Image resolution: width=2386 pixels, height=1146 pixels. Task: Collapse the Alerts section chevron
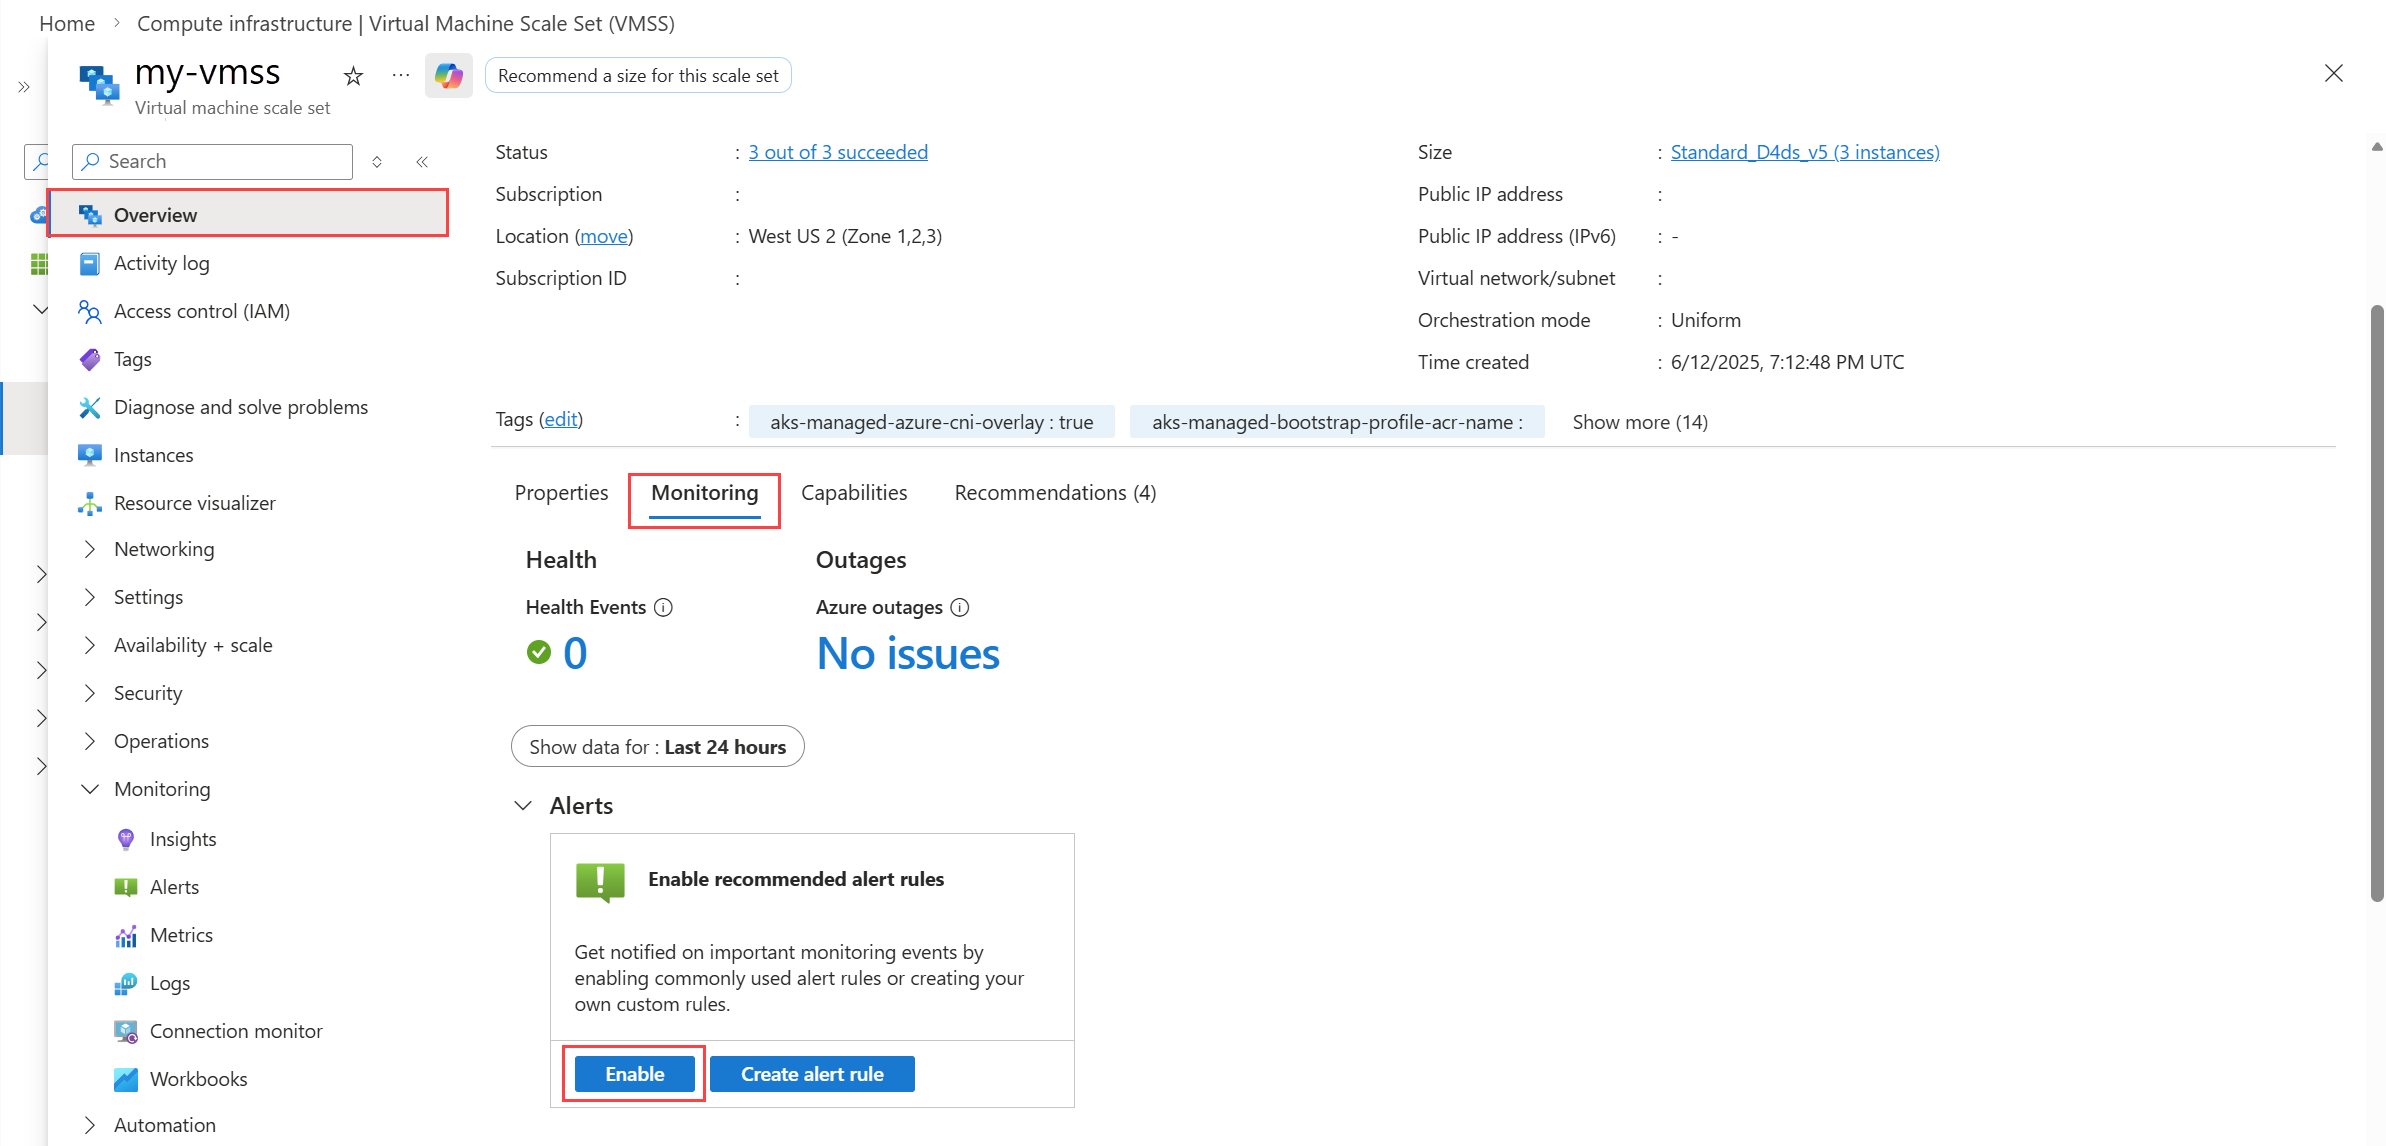coord(523,806)
